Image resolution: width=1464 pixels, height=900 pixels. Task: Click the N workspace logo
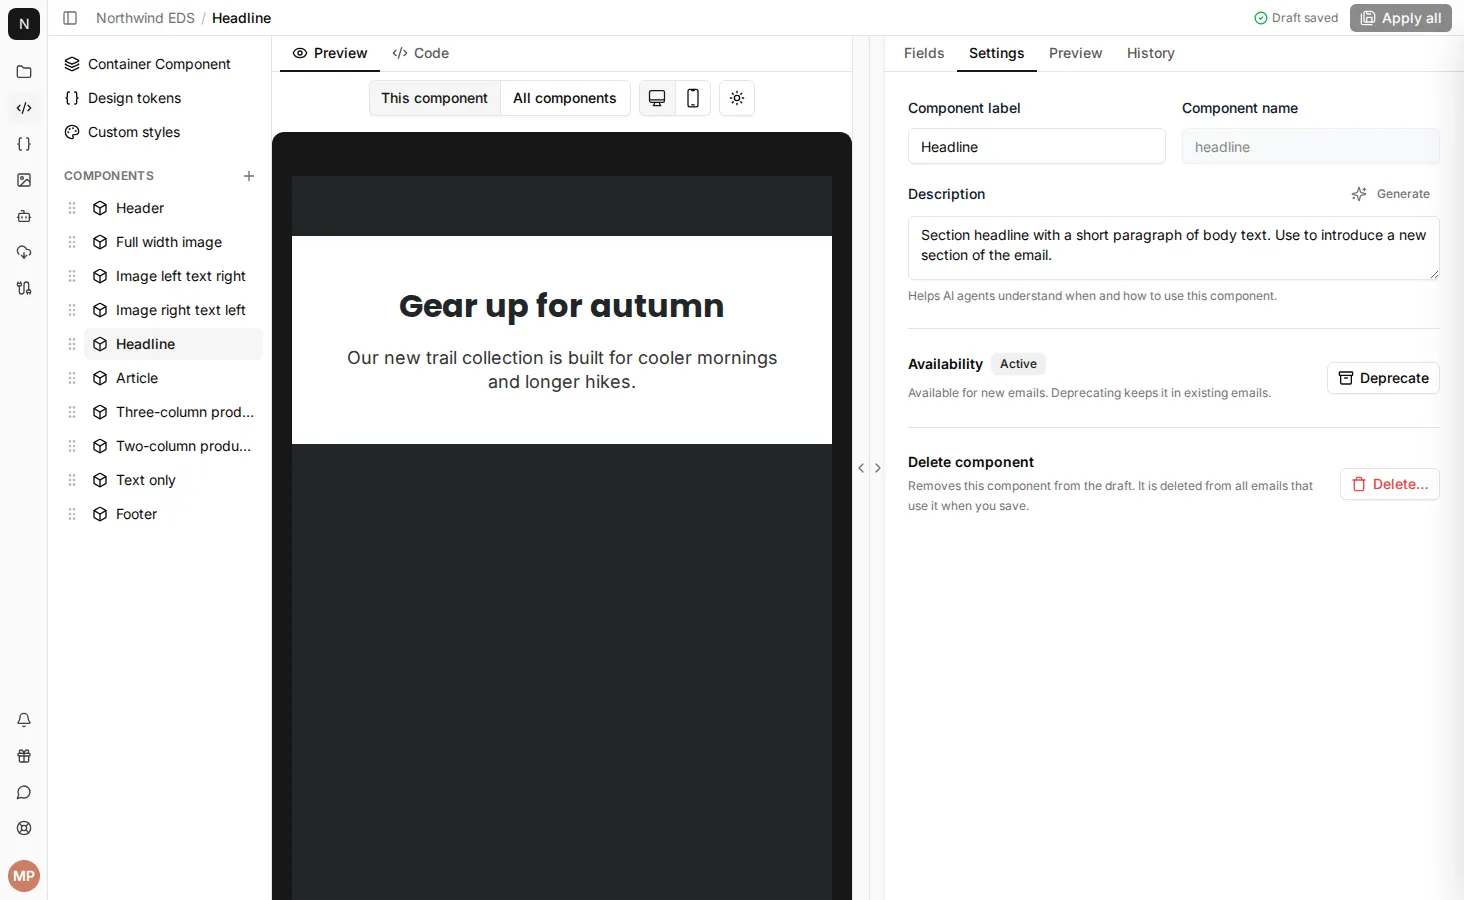click(24, 24)
